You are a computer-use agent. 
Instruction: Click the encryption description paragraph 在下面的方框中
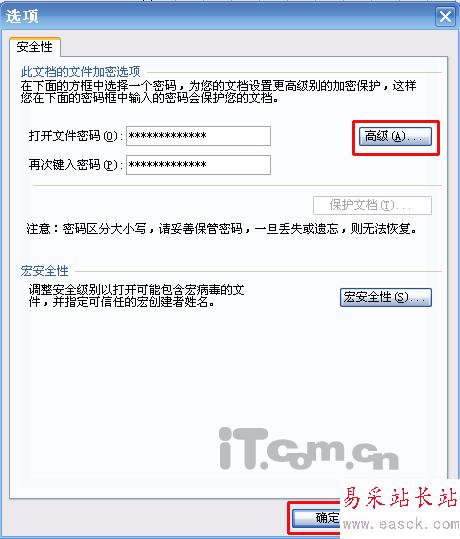[218, 92]
